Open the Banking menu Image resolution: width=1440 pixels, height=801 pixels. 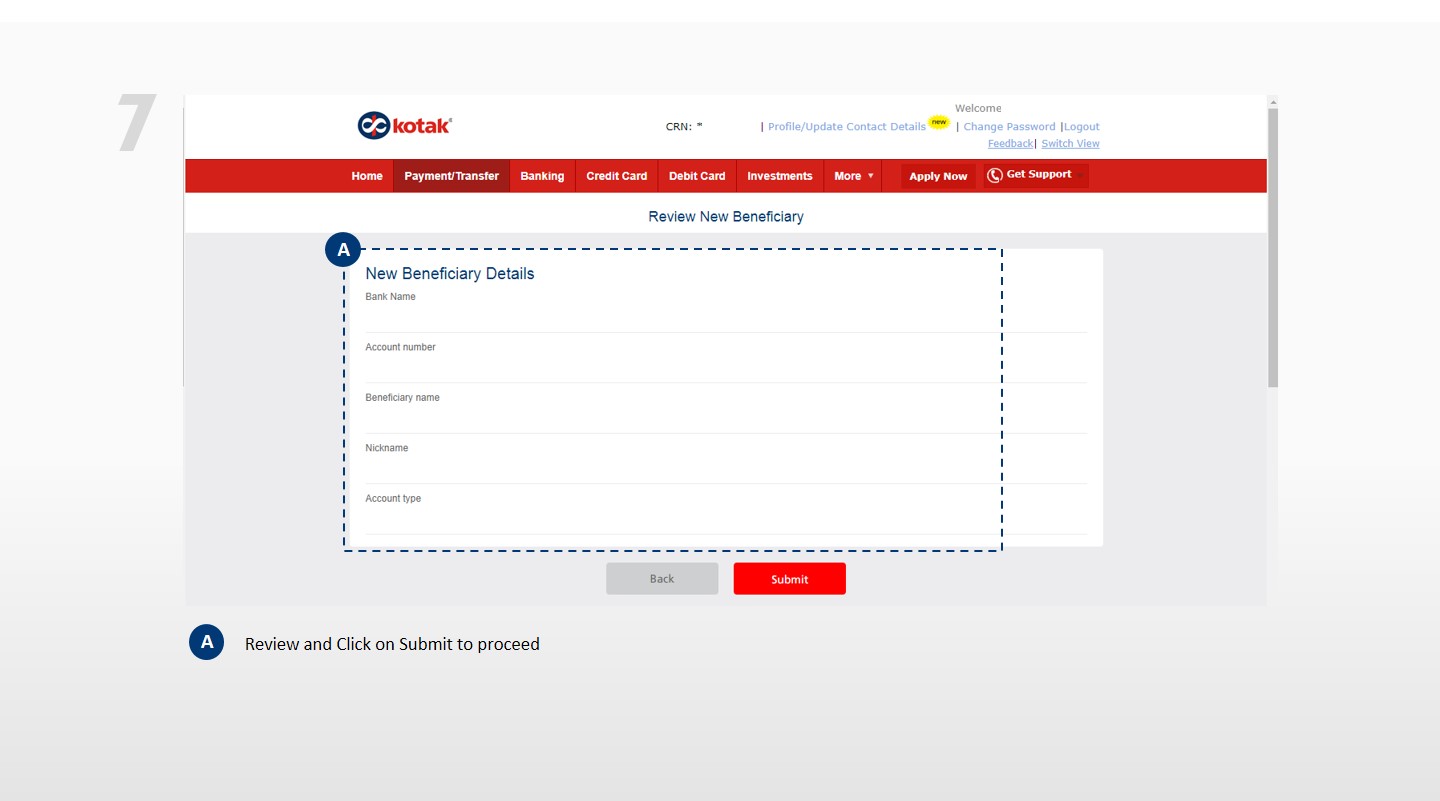542,176
